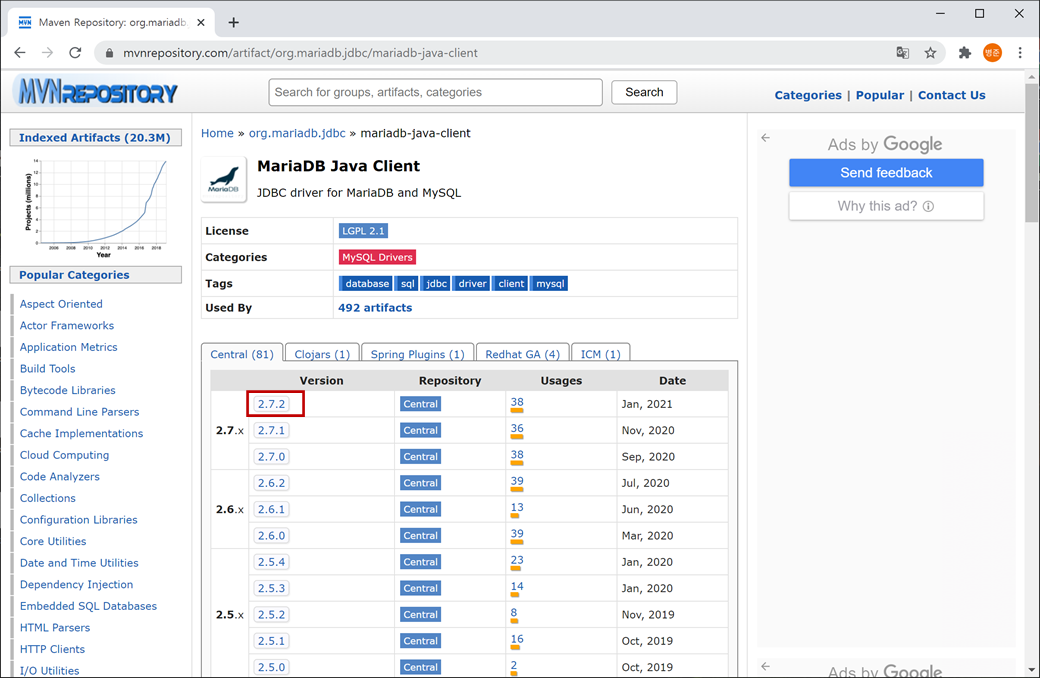Click the browser forward arrow

coord(47,52)
